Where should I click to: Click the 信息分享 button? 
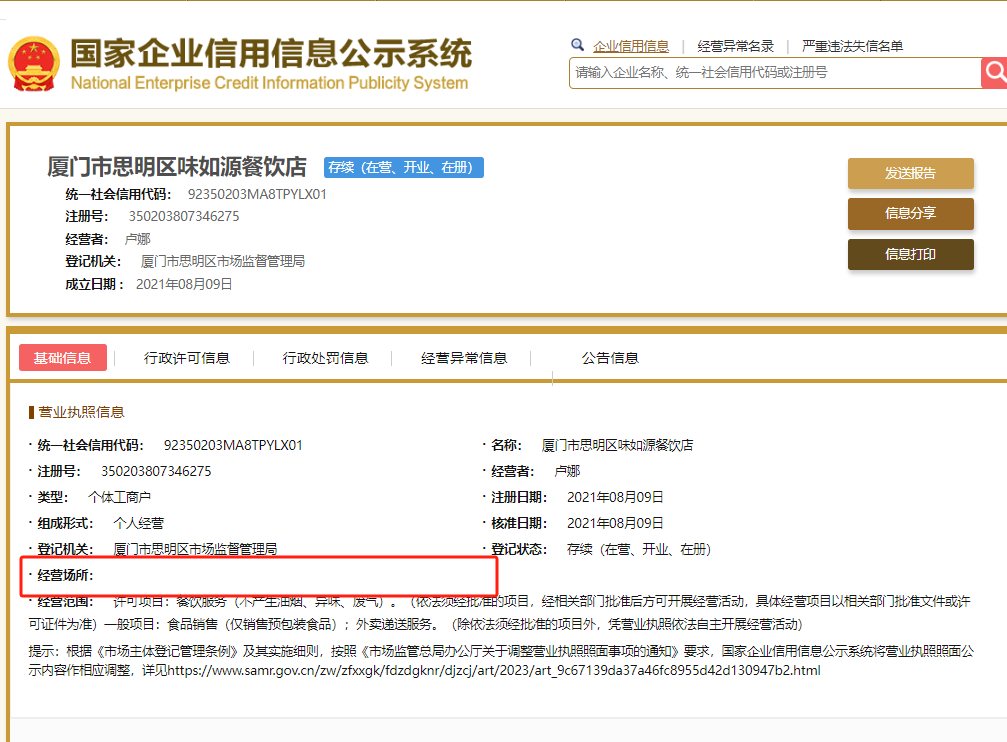911,213
